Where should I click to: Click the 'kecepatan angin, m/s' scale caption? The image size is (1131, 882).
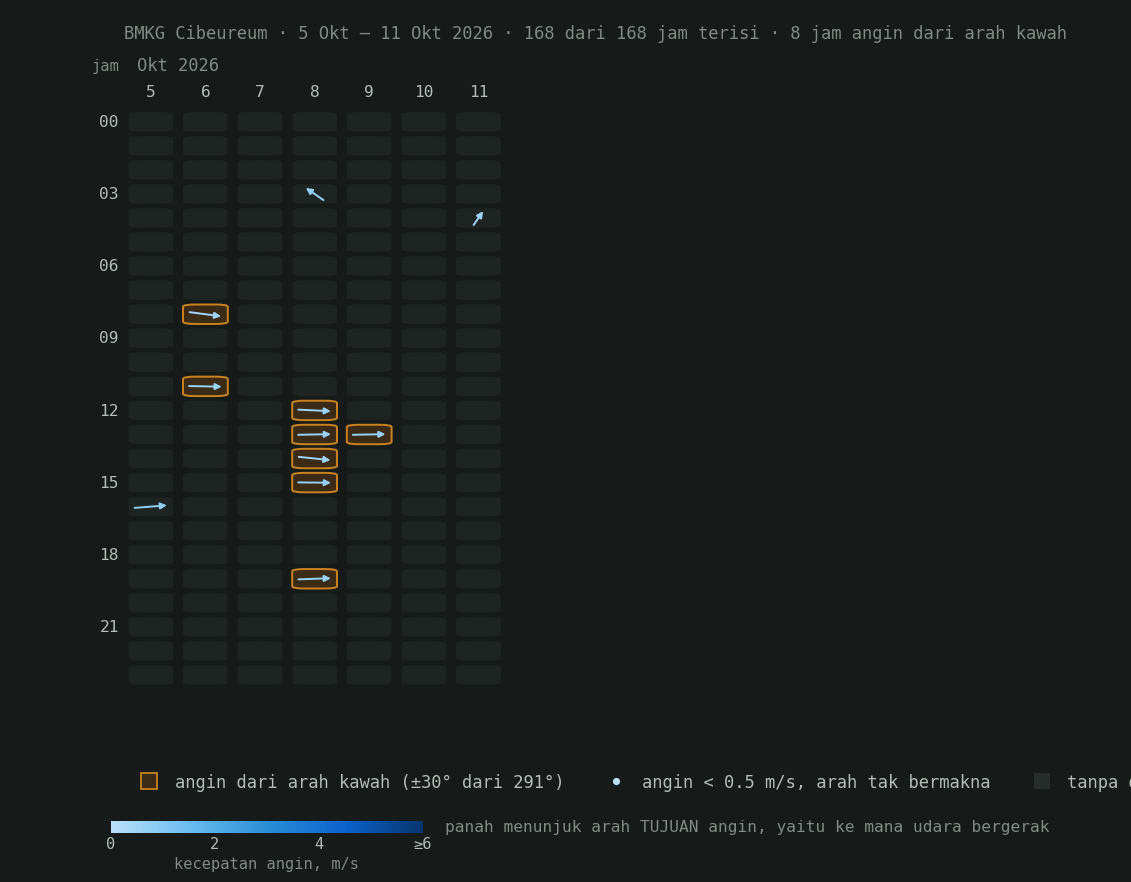tap(266, 864)
